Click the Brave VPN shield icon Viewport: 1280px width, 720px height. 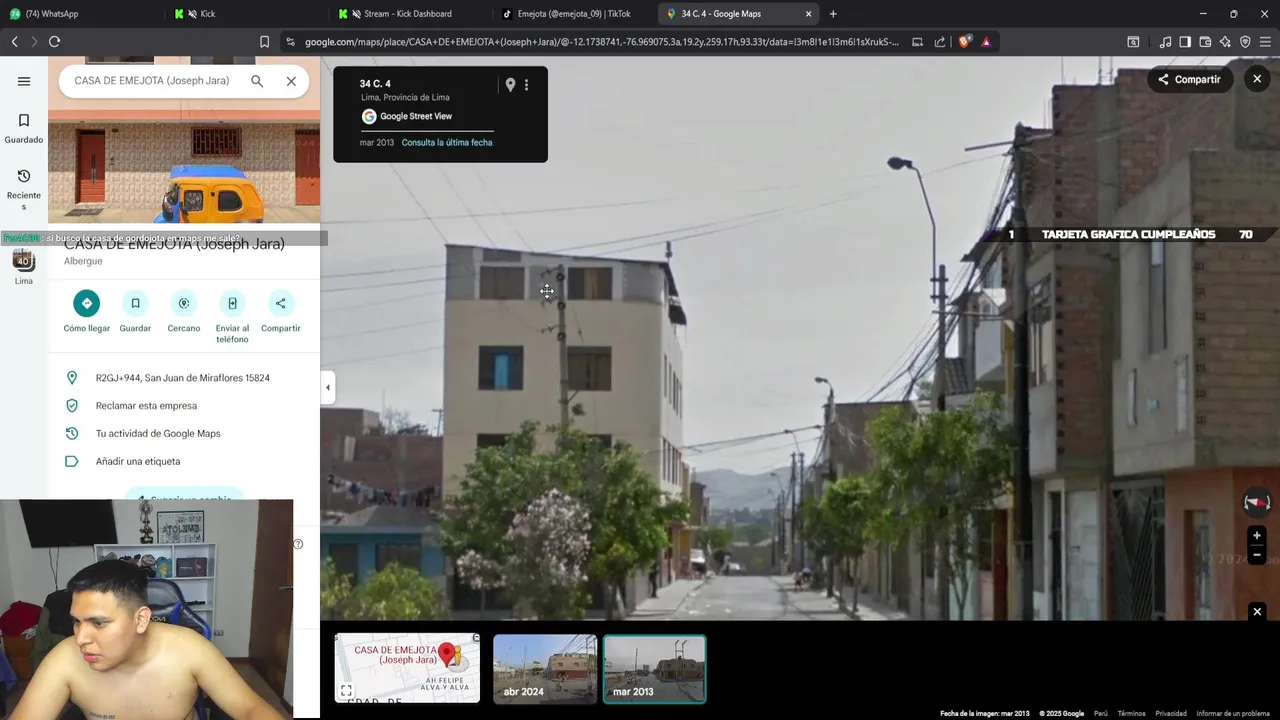pyautogui.click(x=1245, y=42)
